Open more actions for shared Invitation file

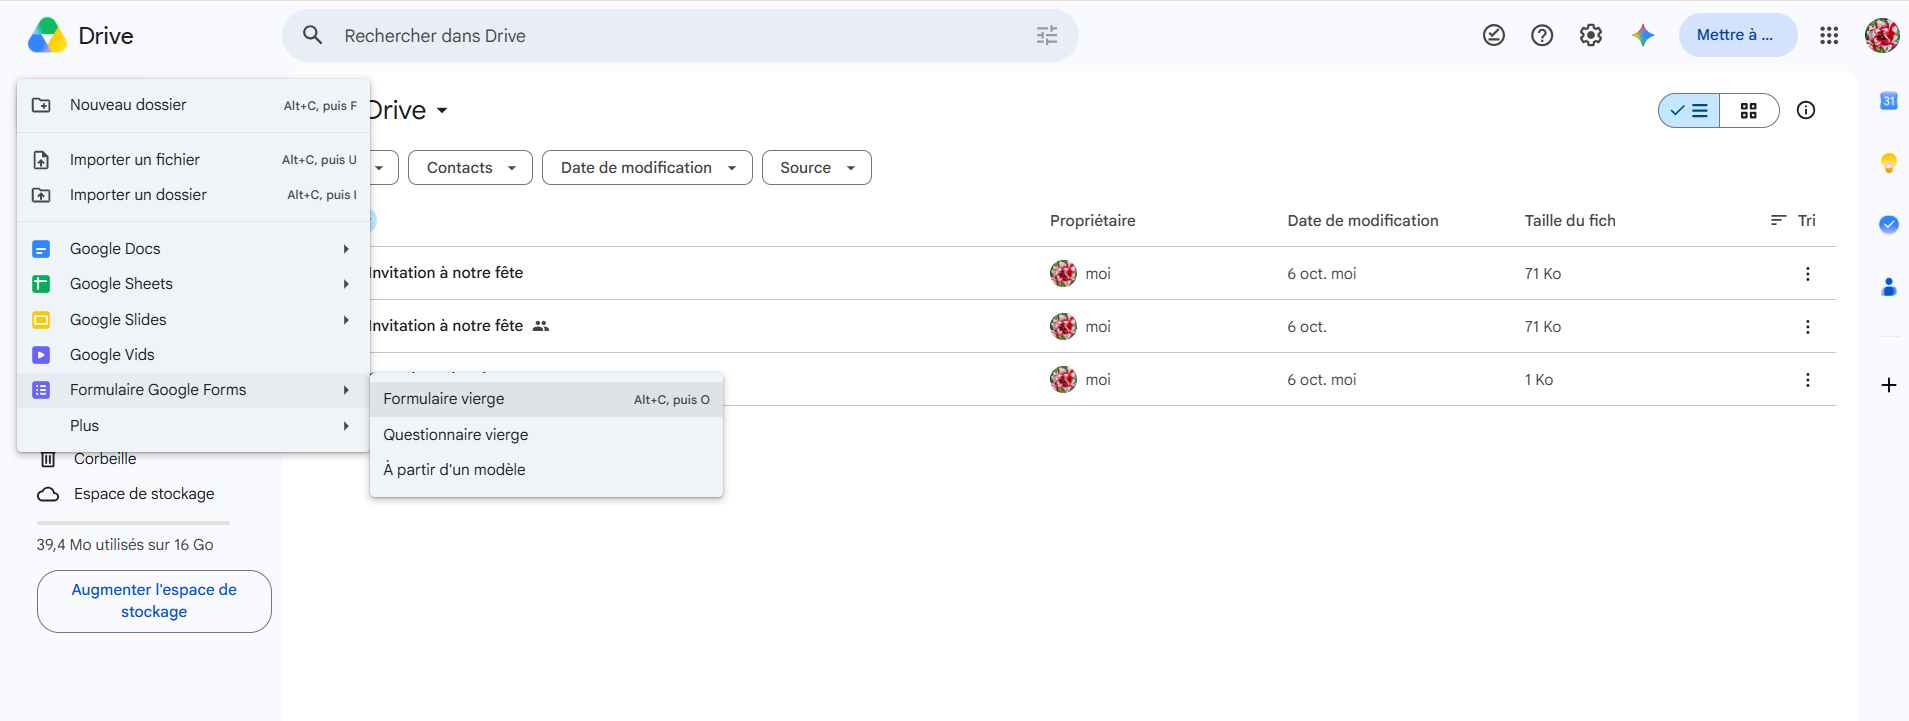(1808, 327)
